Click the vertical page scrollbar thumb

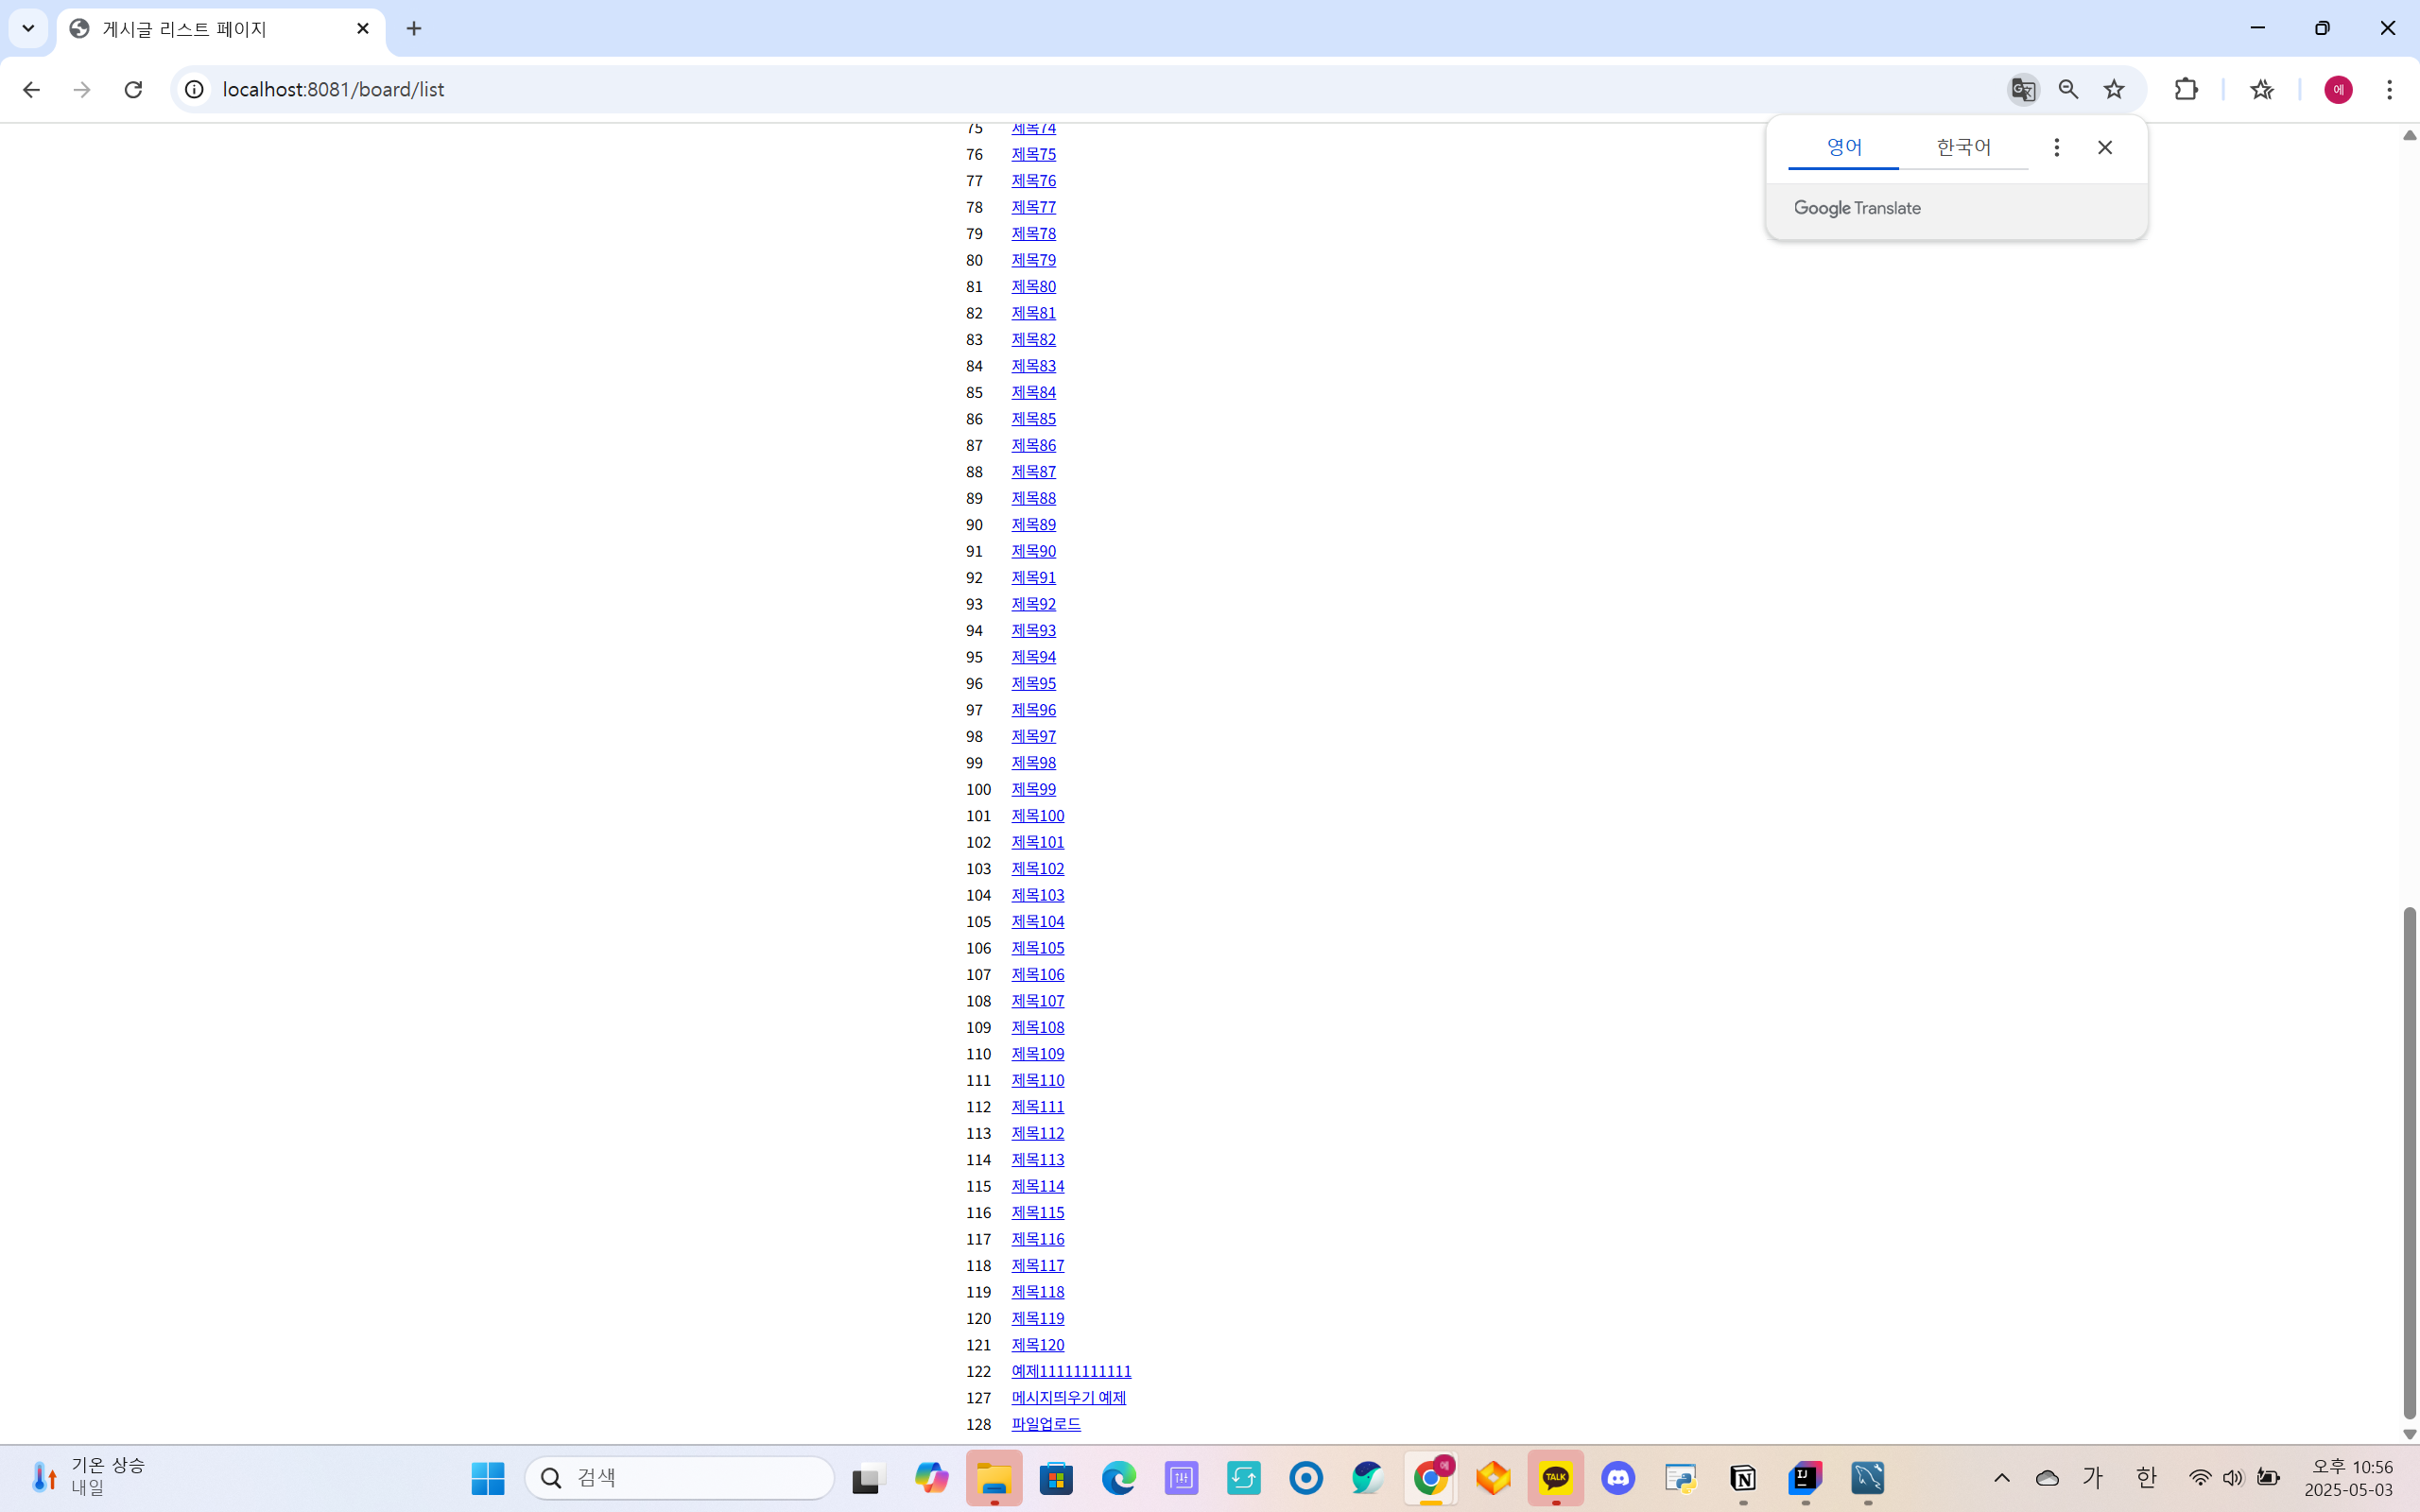coord(2409,1160)
